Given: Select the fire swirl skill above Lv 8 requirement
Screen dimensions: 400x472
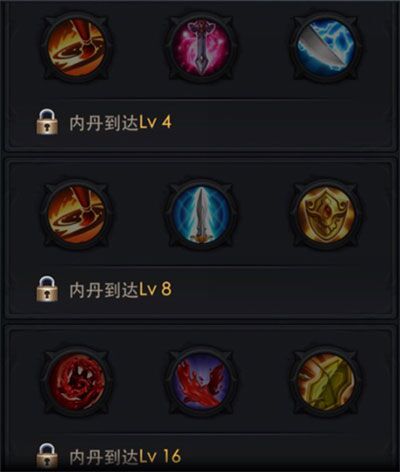Looking at the screenshot, I should 75,215.
